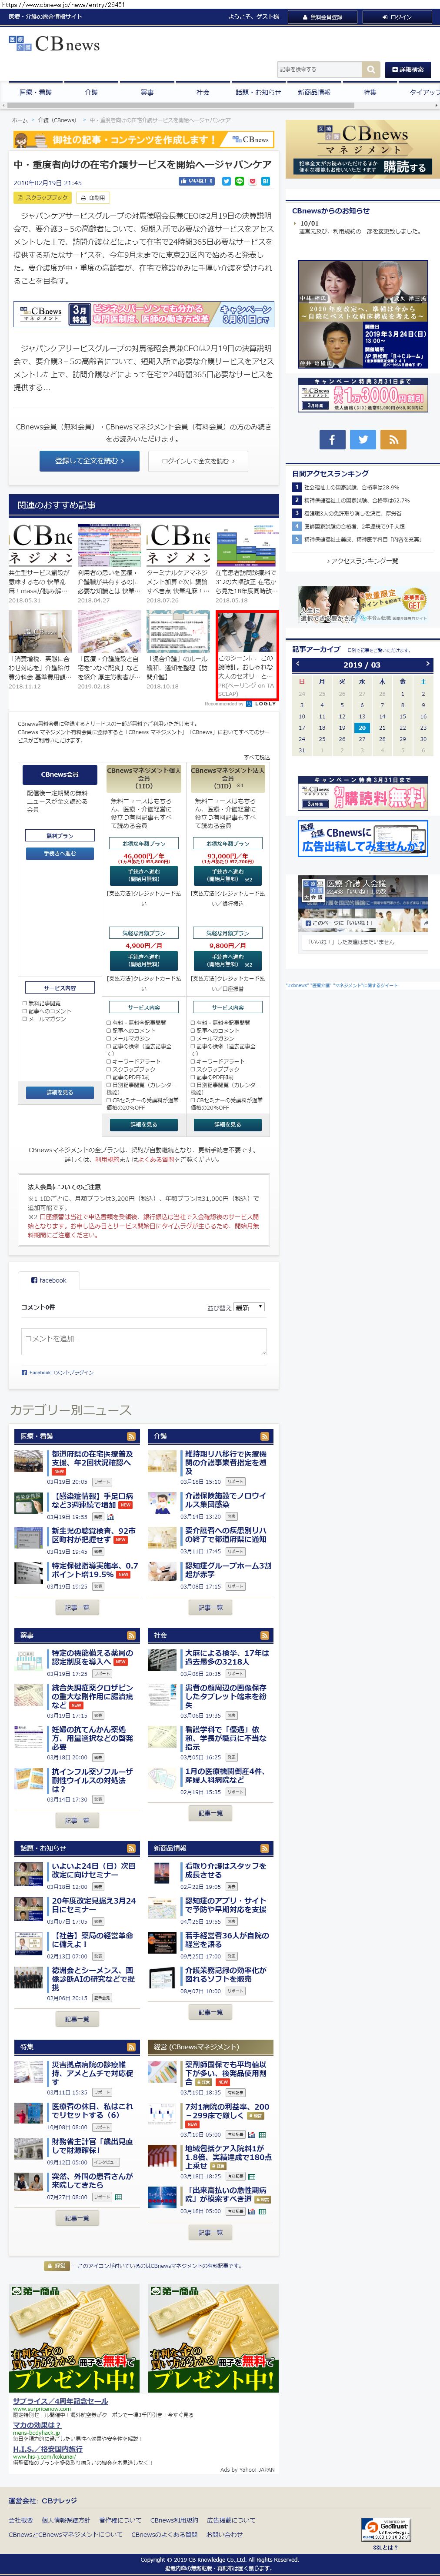This screenshot has width=440, height=2576.
Task: Focus the 記事を検索する search field
Action: 319,69
